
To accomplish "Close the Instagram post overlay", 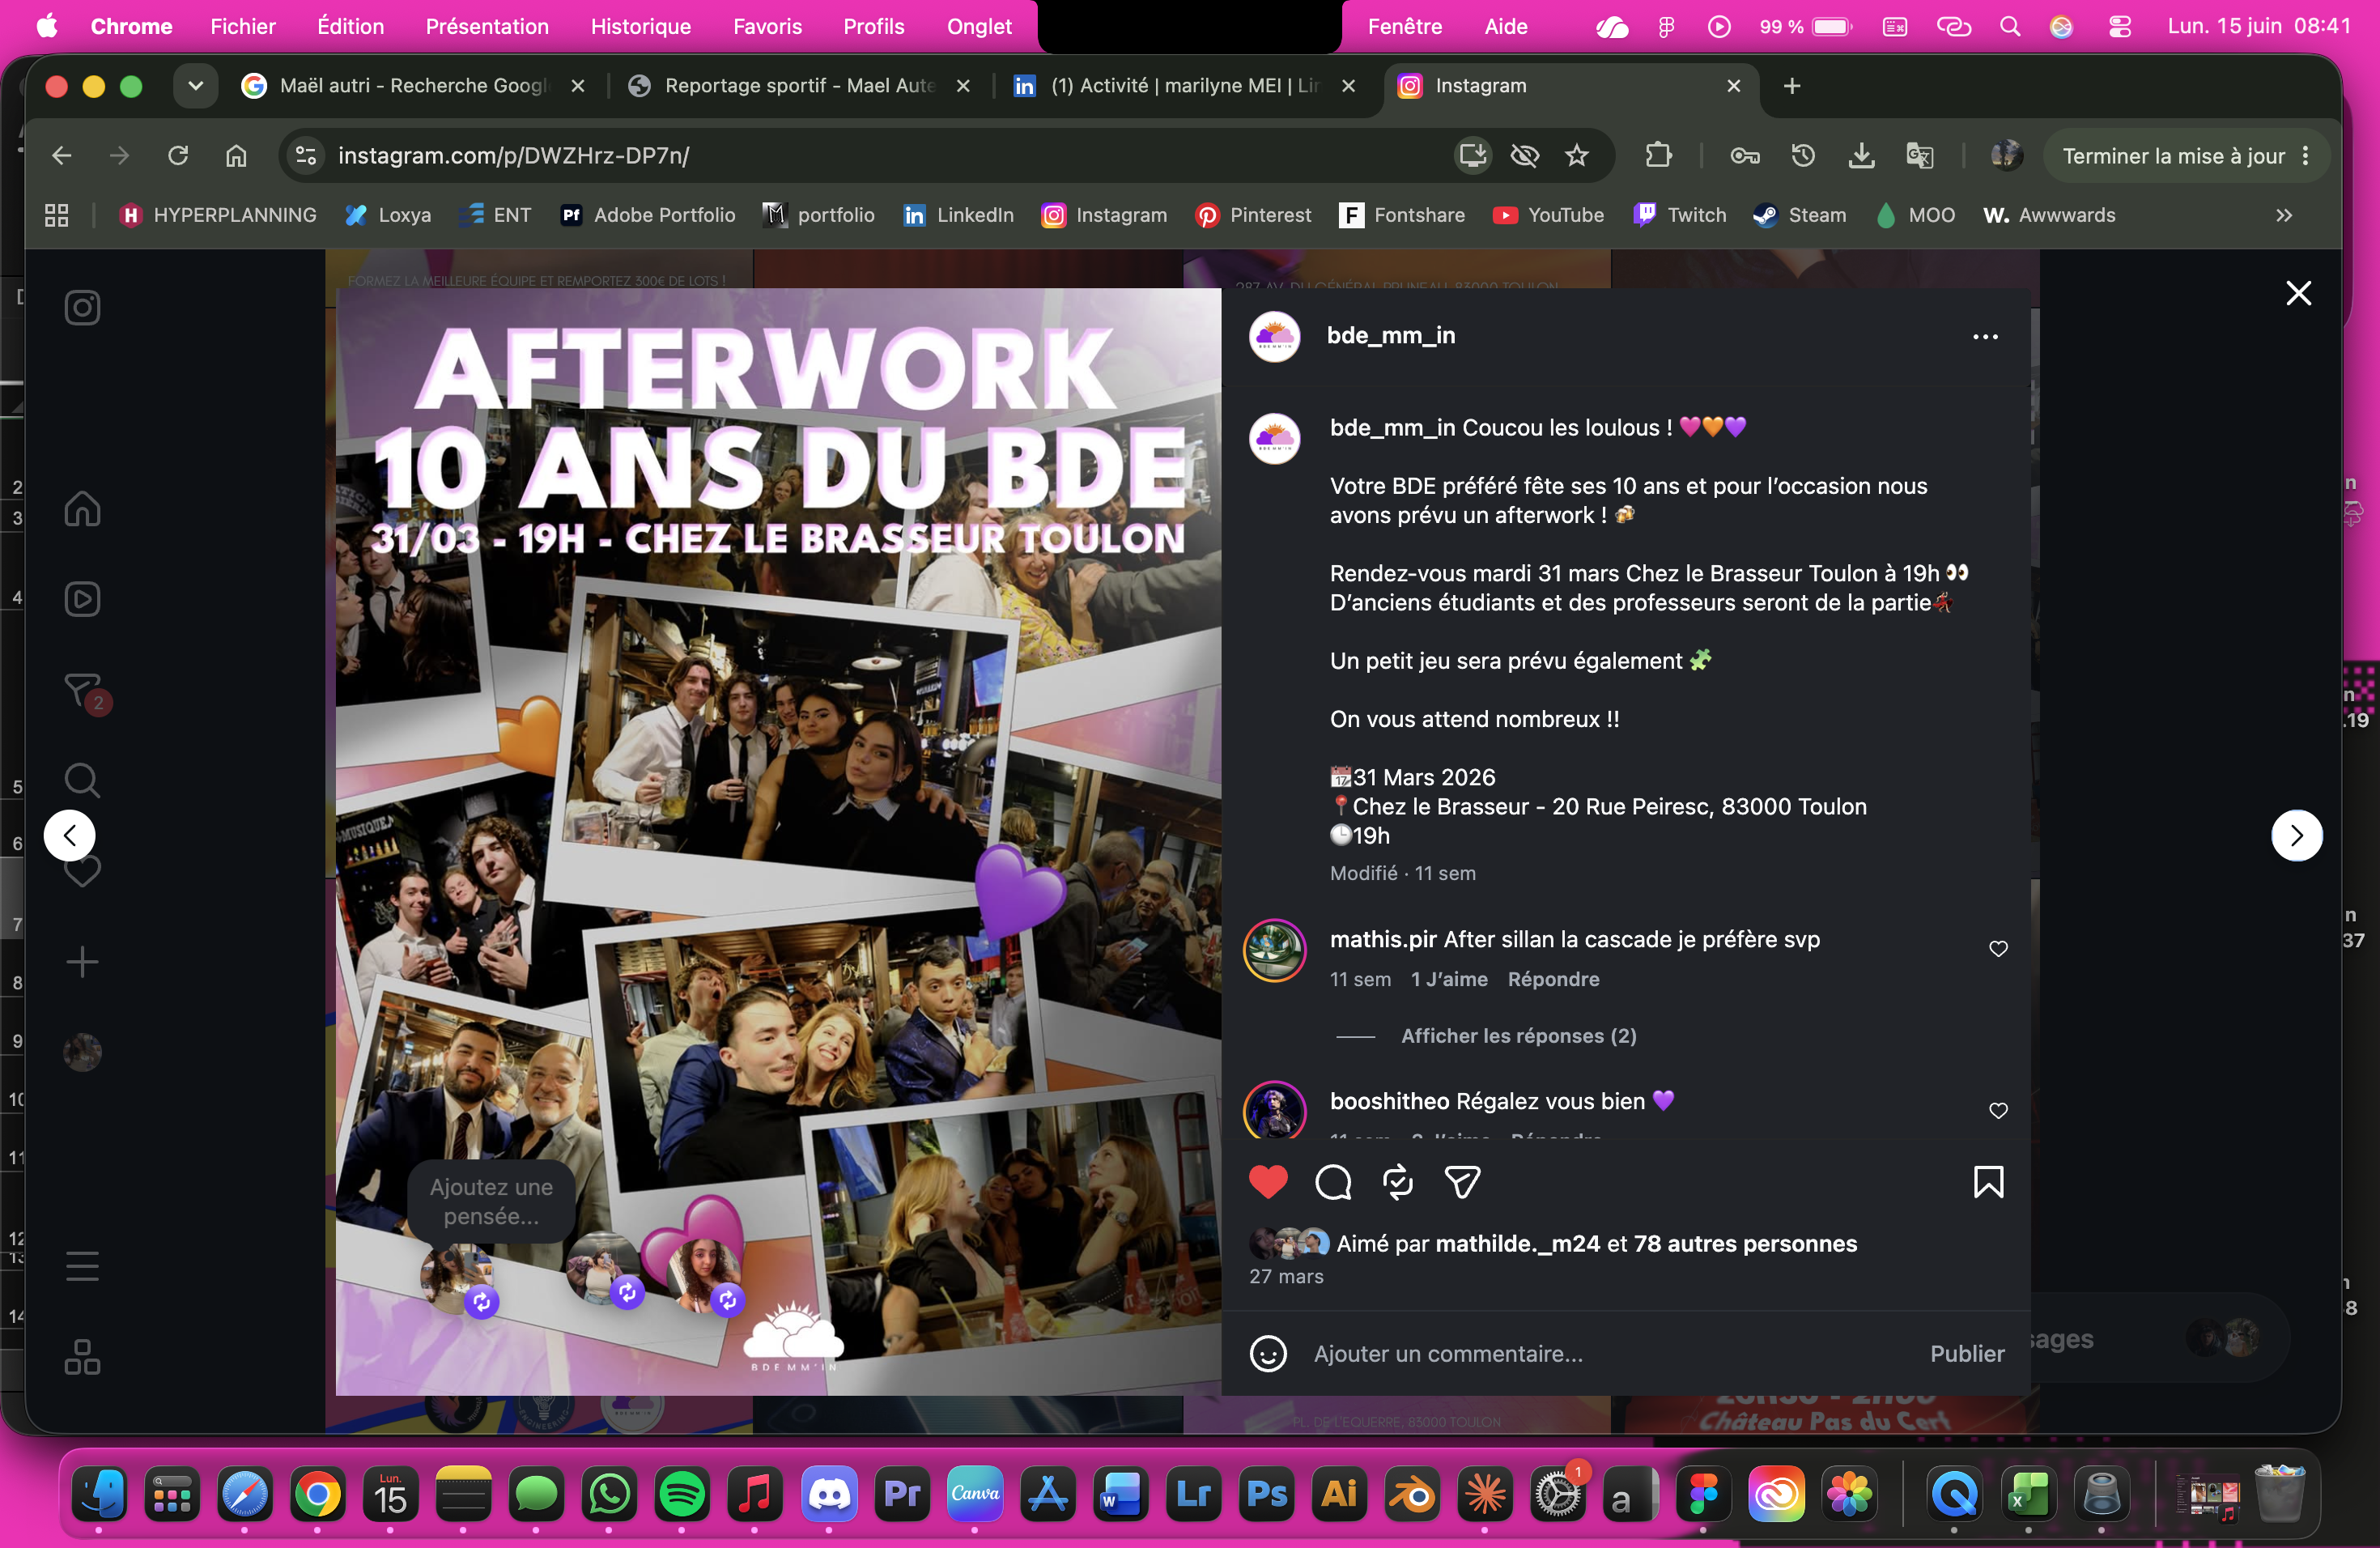I will tap(2298, 293).
